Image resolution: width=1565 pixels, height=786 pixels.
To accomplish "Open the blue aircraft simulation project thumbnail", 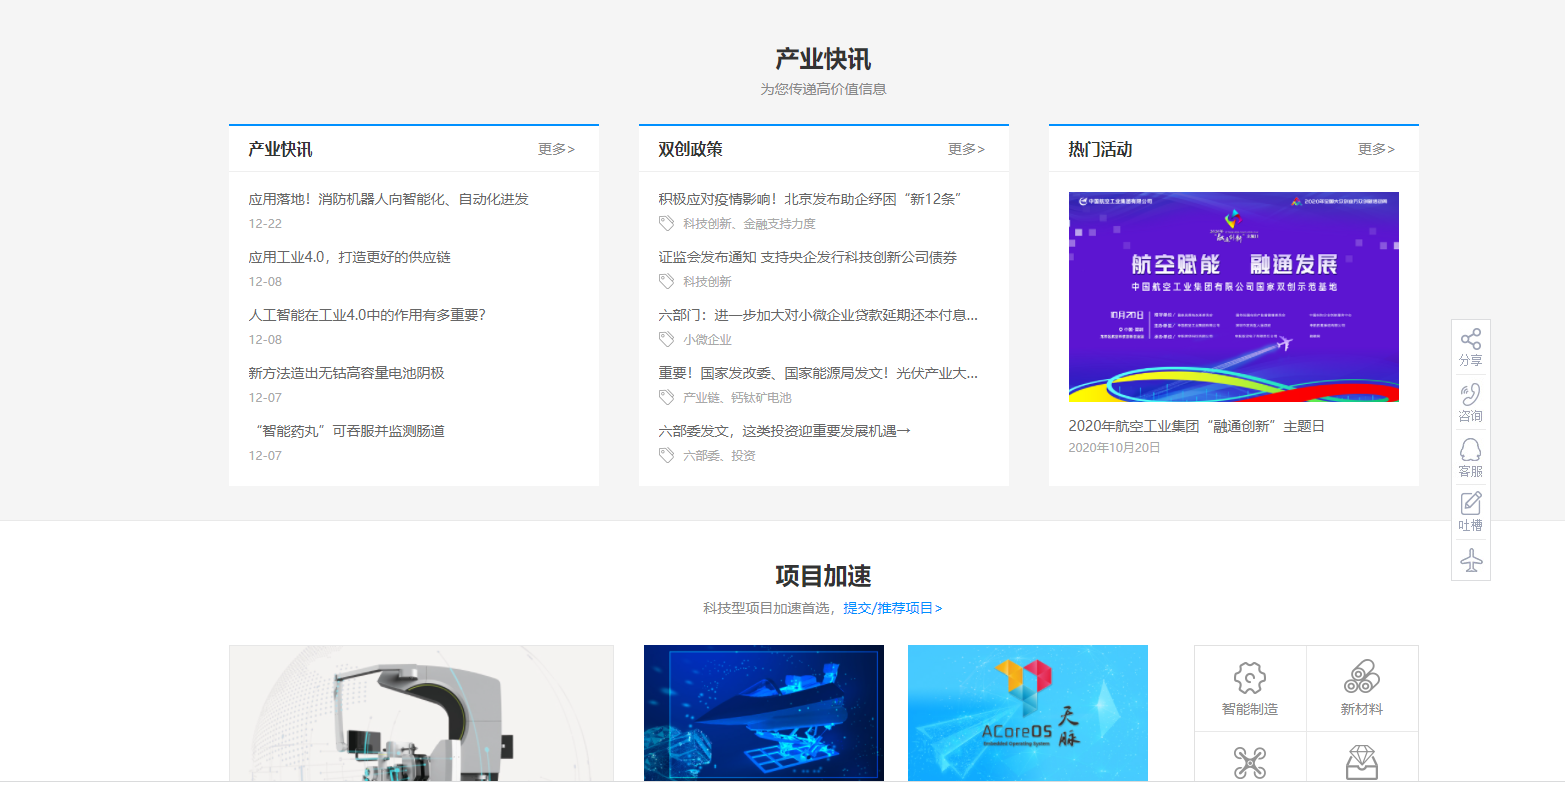I will [x=764, y=713].
